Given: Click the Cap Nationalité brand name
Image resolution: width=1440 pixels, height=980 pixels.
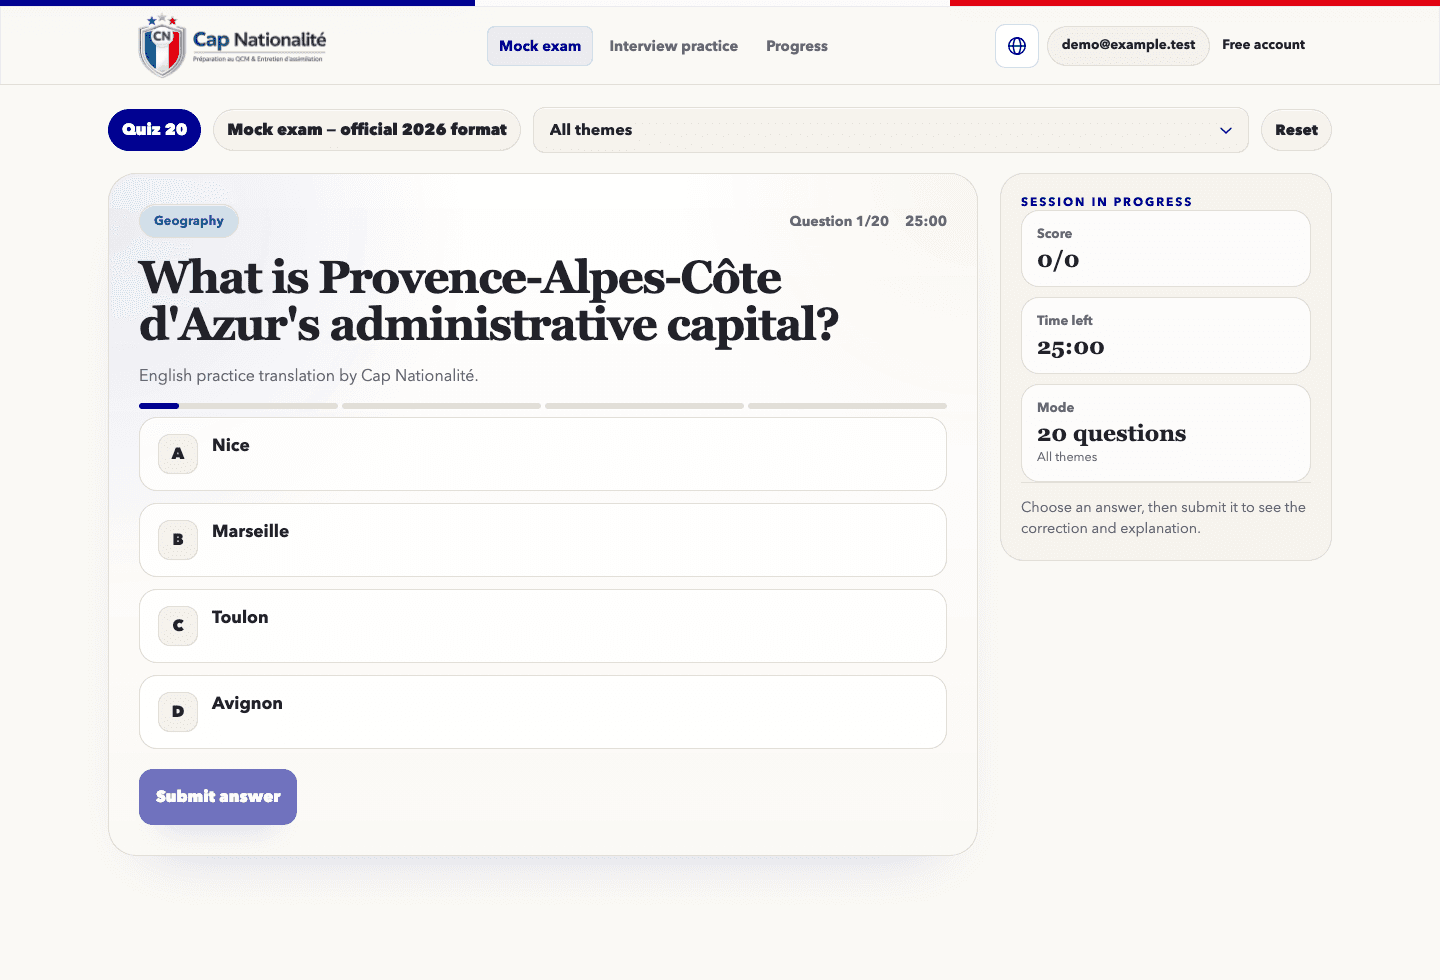Looking at the screenshot, I should point(259,40).
